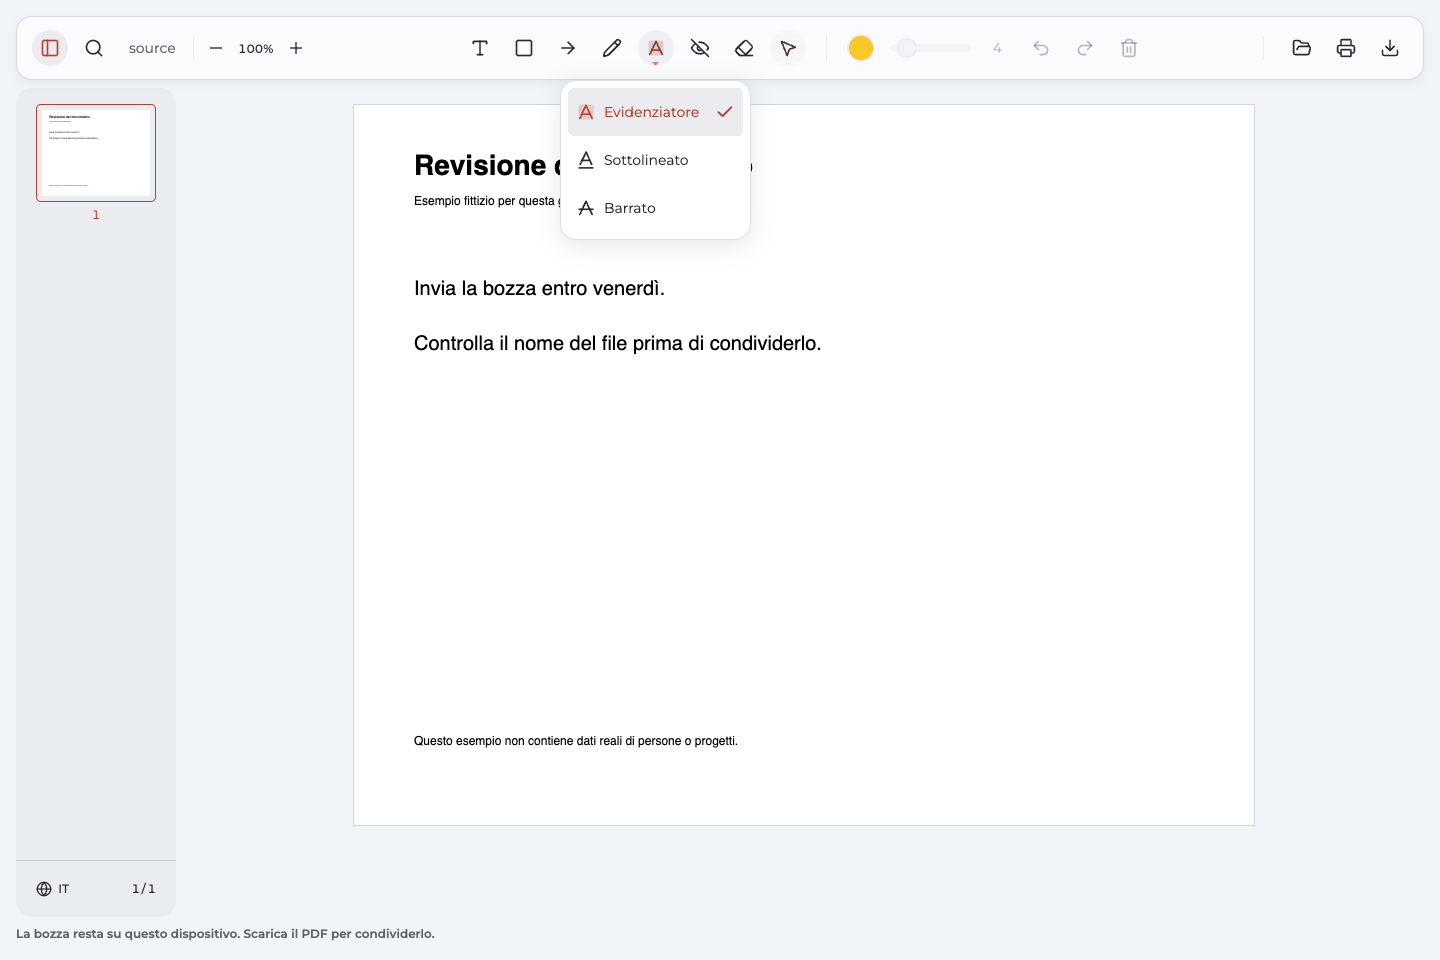Open the search tool
This screenshot has width=1440, height=960.
pyautogui.click(x=94, y=48)
